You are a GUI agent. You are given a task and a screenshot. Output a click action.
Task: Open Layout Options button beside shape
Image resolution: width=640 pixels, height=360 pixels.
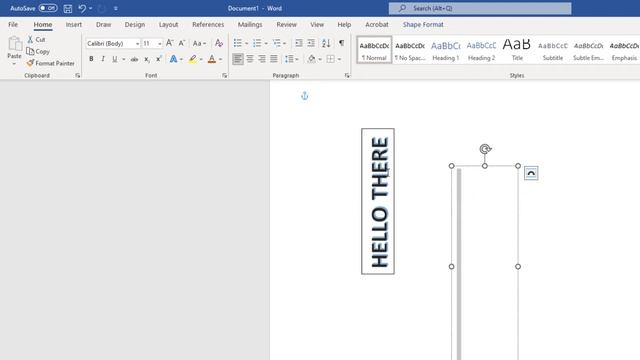(531, 173)
